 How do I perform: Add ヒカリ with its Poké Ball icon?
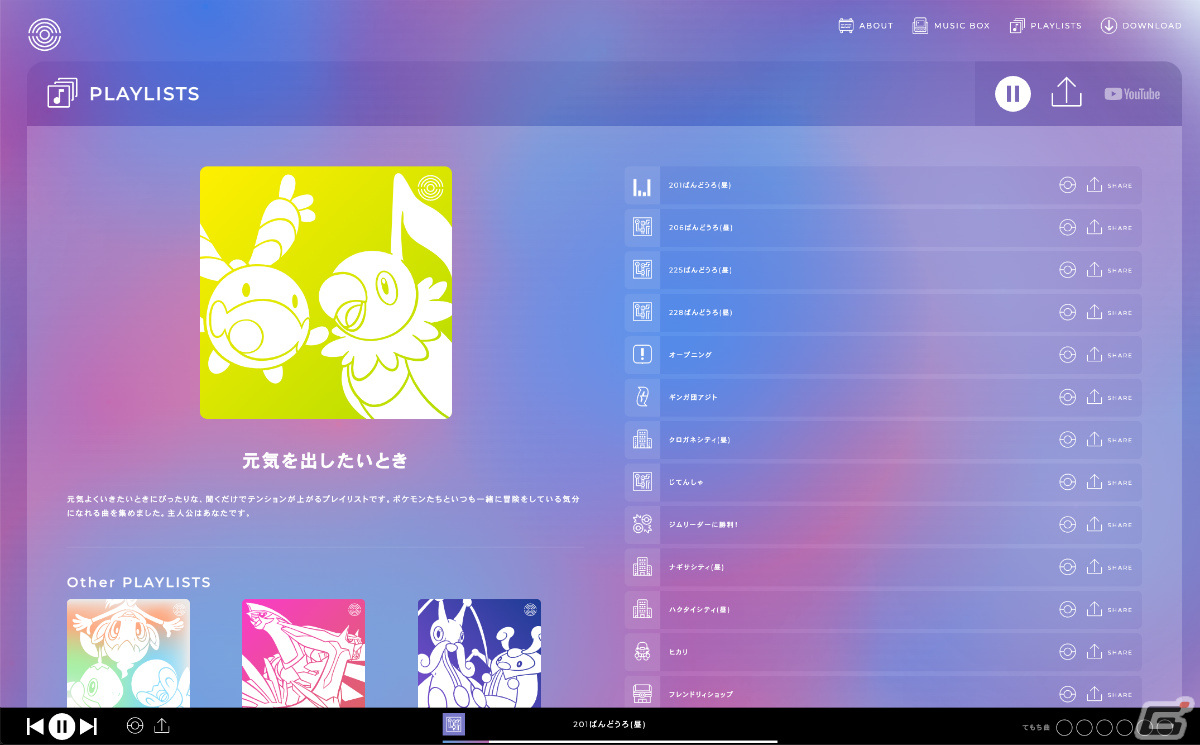click(x=1067, y=652)
